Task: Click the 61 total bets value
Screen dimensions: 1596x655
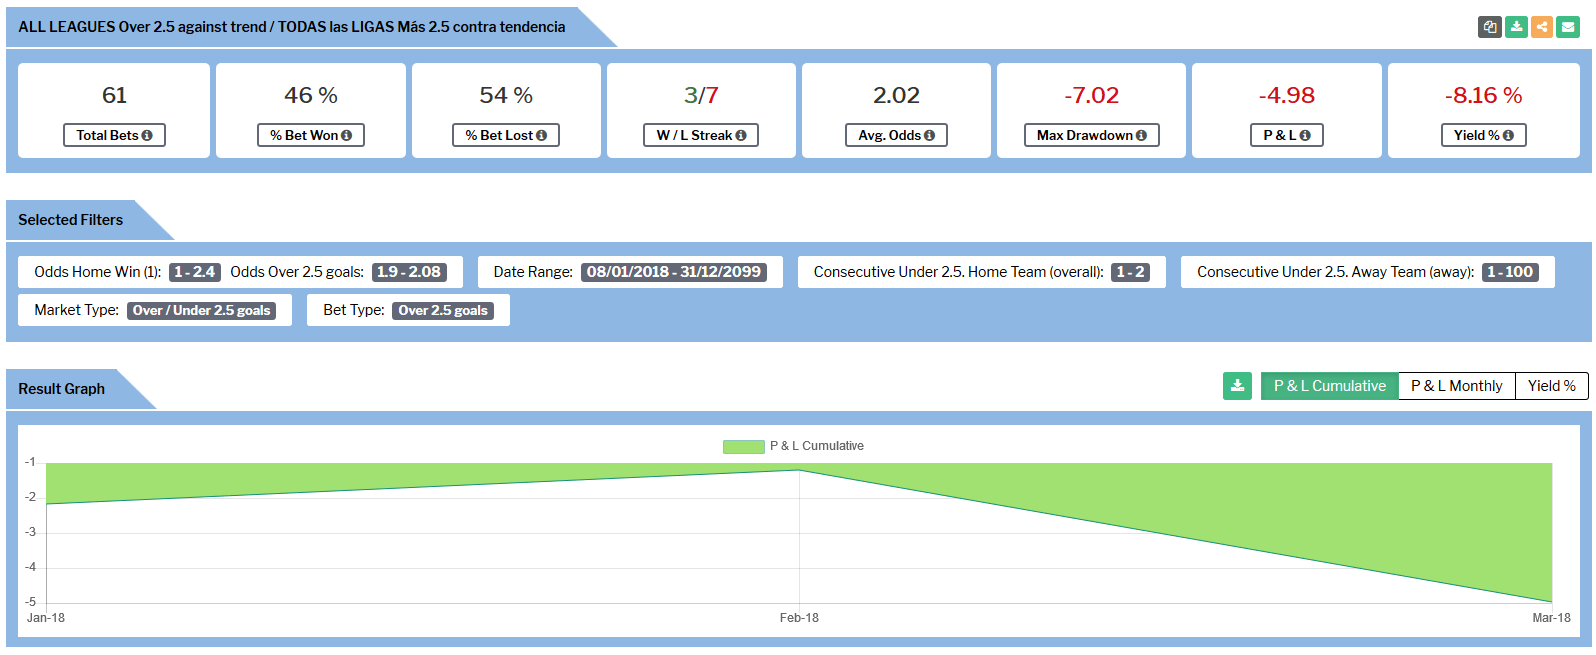Action: tap(114, 96)
